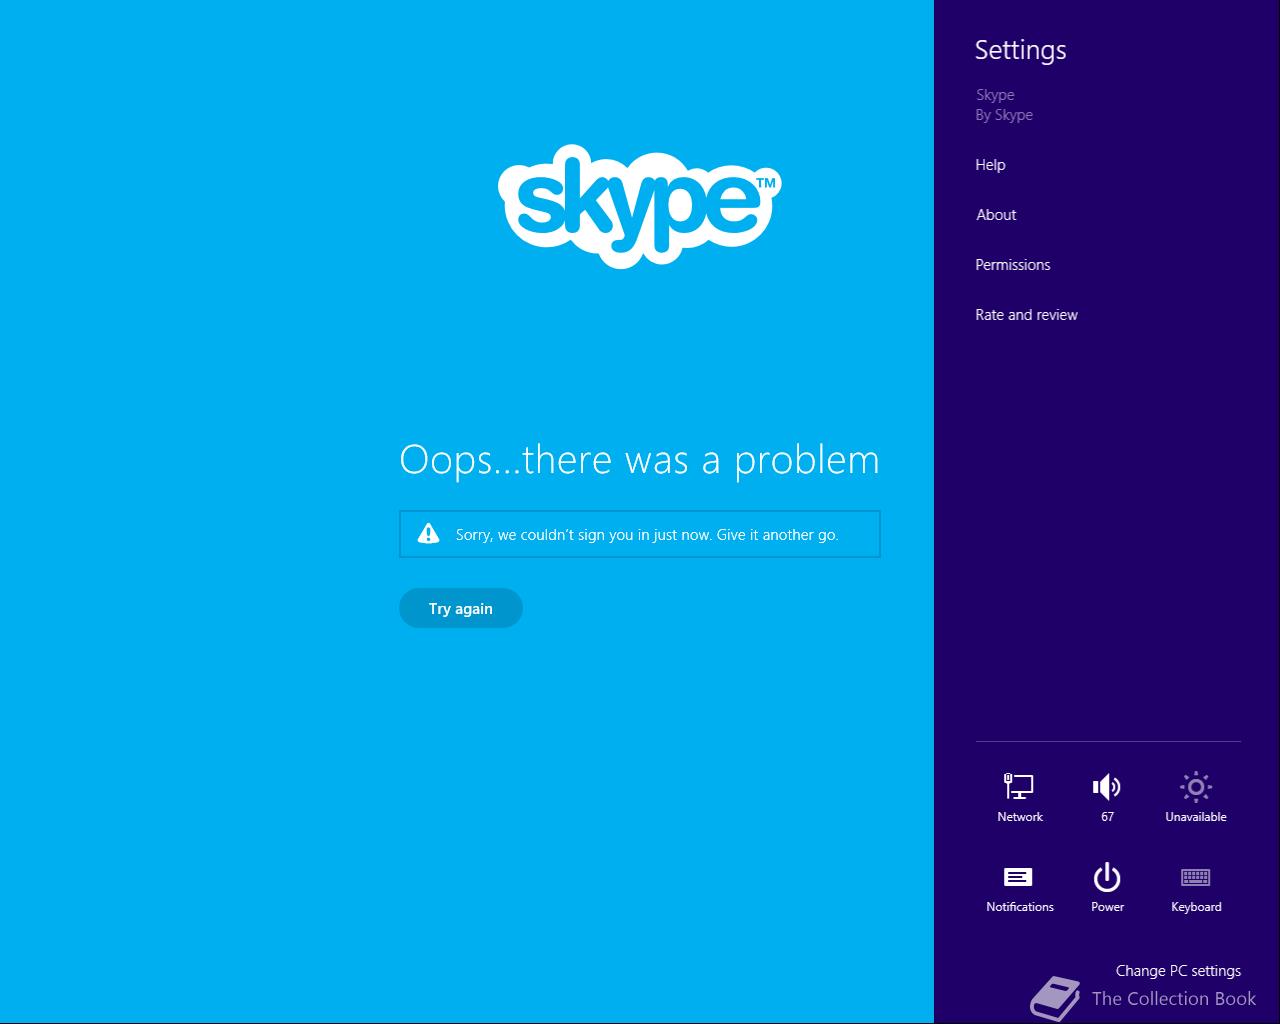Open the Keyboard icon
1280x1024 pixels.
1196,877
